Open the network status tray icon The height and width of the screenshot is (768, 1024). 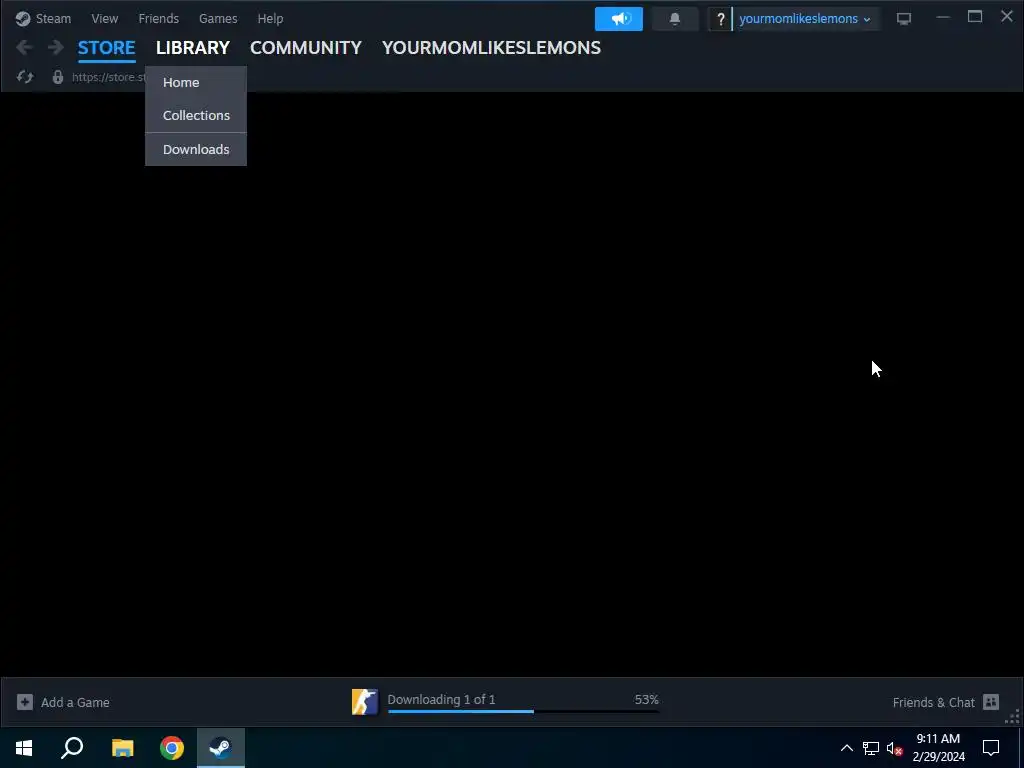pyautogui.click(x=871, y=748)
